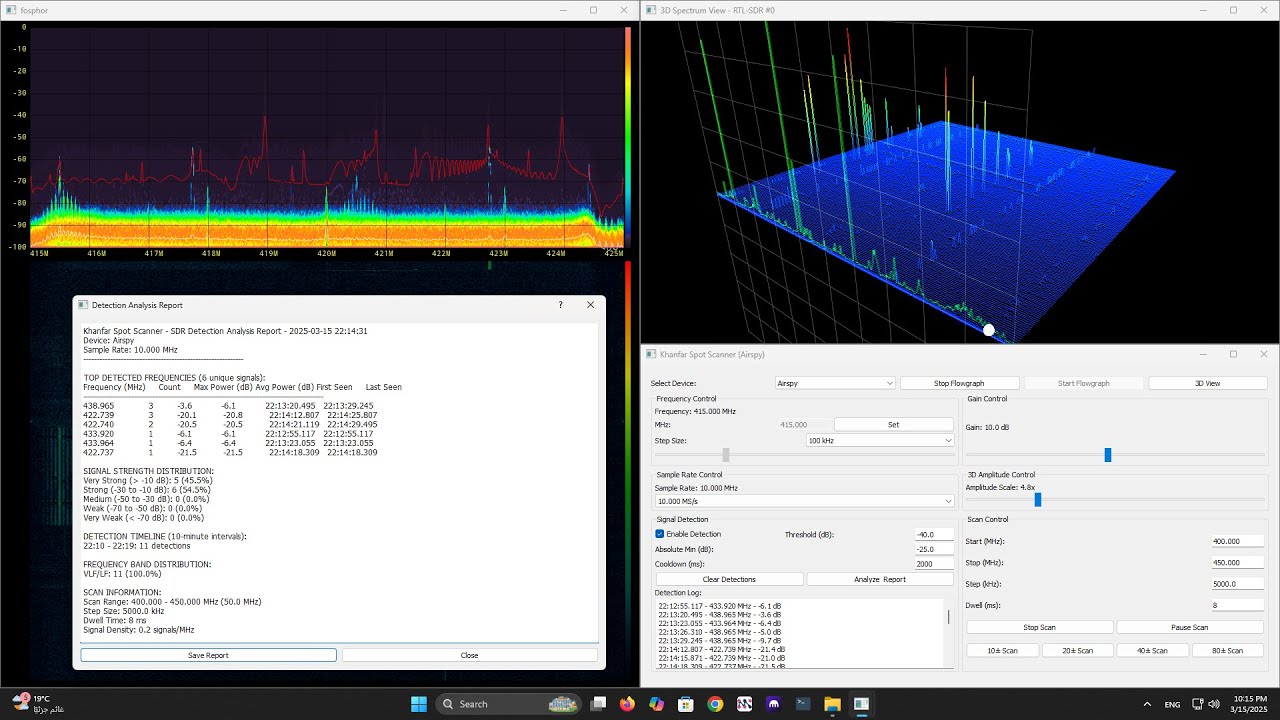Open the 3D View window button
Screen dimensions: 1280x720
[1207, 383]
